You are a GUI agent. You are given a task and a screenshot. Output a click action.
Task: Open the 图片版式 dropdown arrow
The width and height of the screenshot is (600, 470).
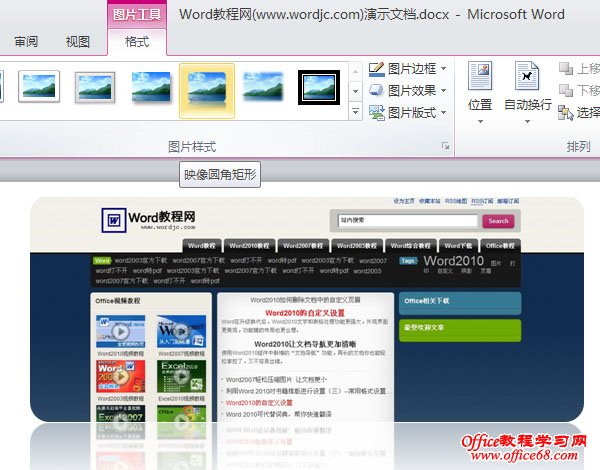(443, 113)
